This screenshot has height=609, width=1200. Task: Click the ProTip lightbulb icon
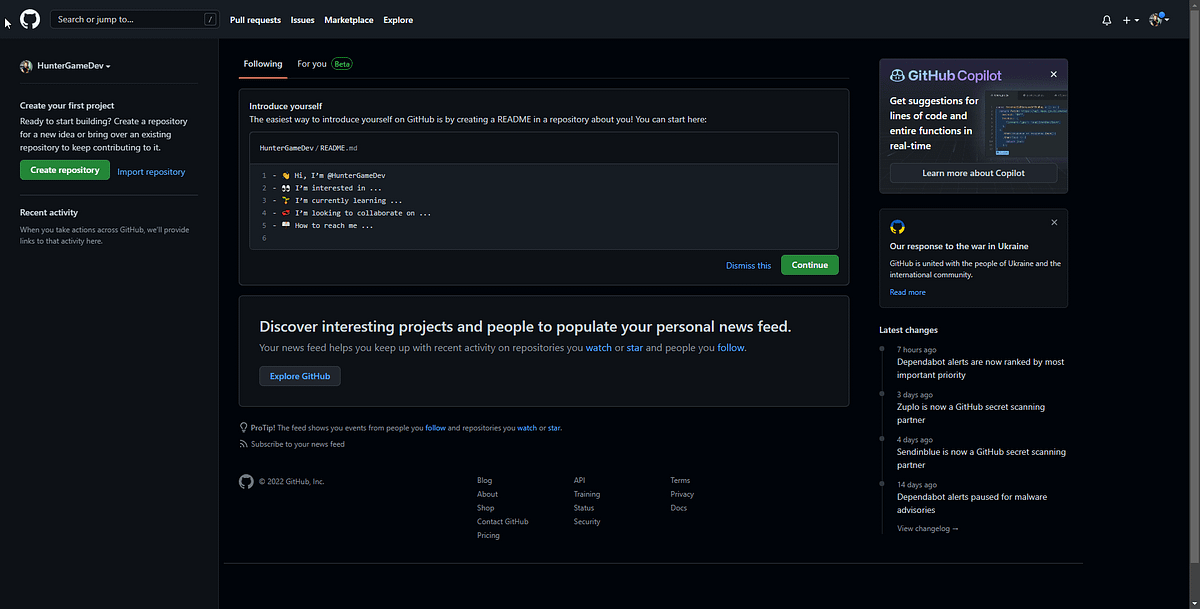click(x=243, y=427)
